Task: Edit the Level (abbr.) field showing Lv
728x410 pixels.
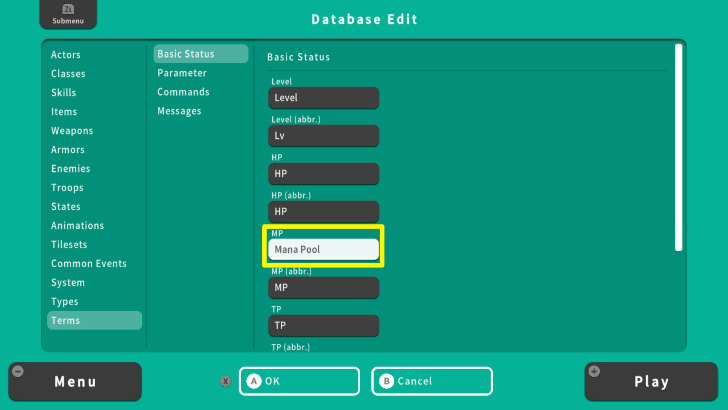Action: pyautogui.click(x=324, y=136)
